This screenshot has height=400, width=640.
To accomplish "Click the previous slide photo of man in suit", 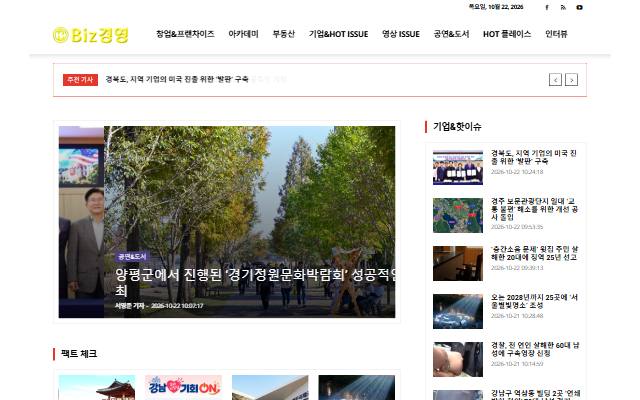I will pyautogui.click(x=81, y=222).
